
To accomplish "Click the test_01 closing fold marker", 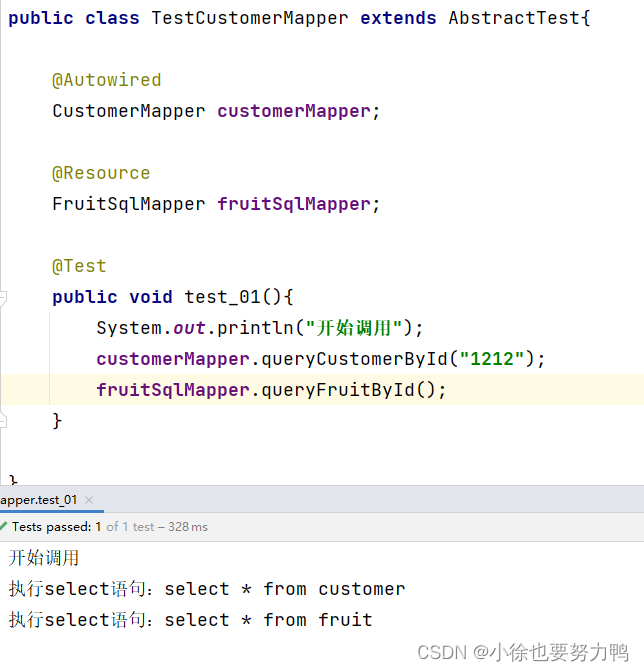I will point(3,421).
